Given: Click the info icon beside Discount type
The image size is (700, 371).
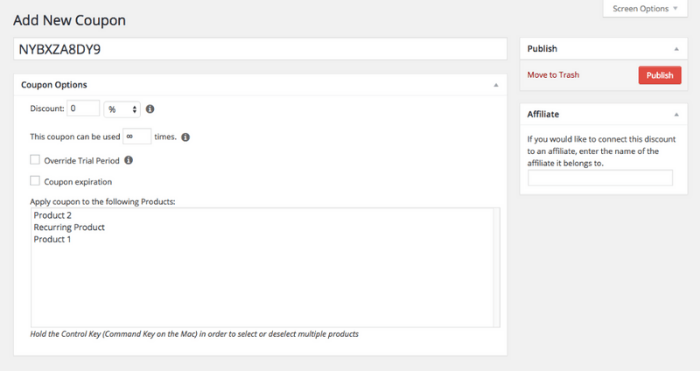Looking at the screenshot, I should 150,109.
